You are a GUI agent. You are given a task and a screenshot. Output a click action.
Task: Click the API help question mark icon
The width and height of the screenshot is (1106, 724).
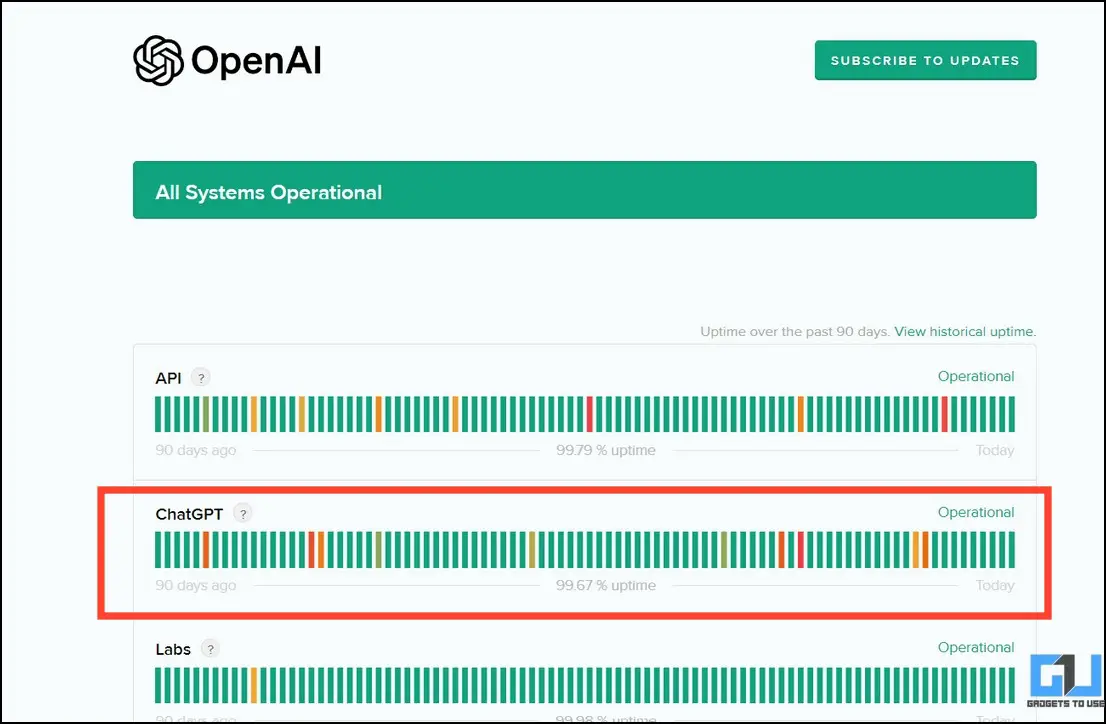click(201, 378)
